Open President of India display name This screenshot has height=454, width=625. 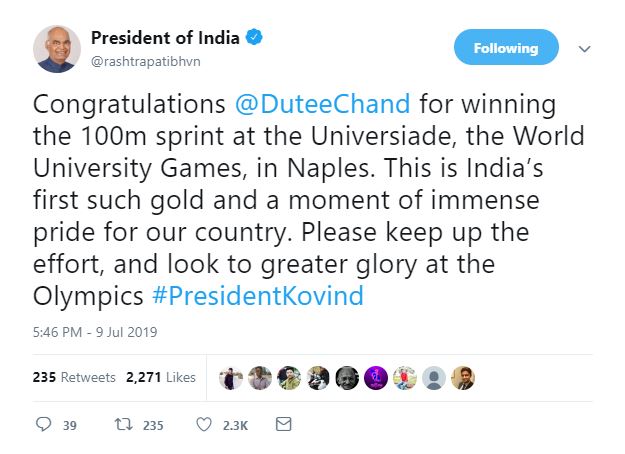165,39
